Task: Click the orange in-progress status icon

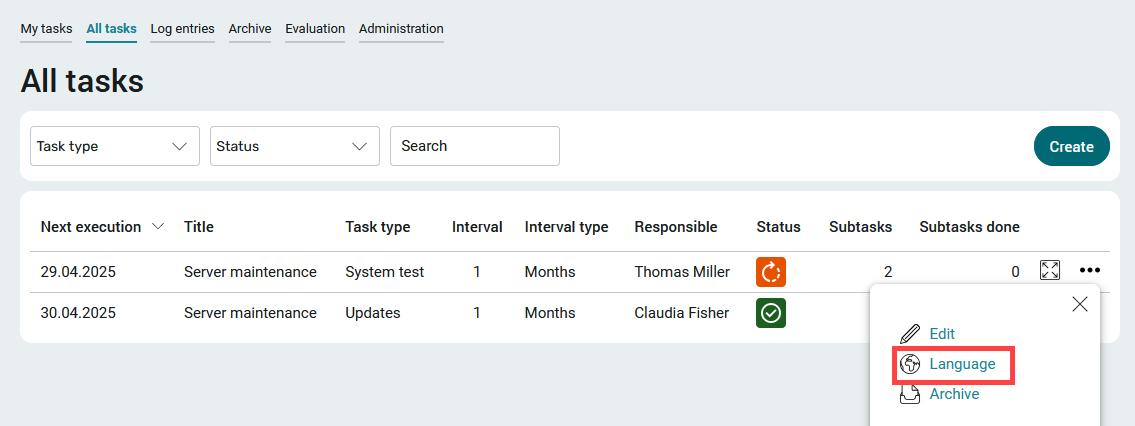Action: tap(771, 272)
